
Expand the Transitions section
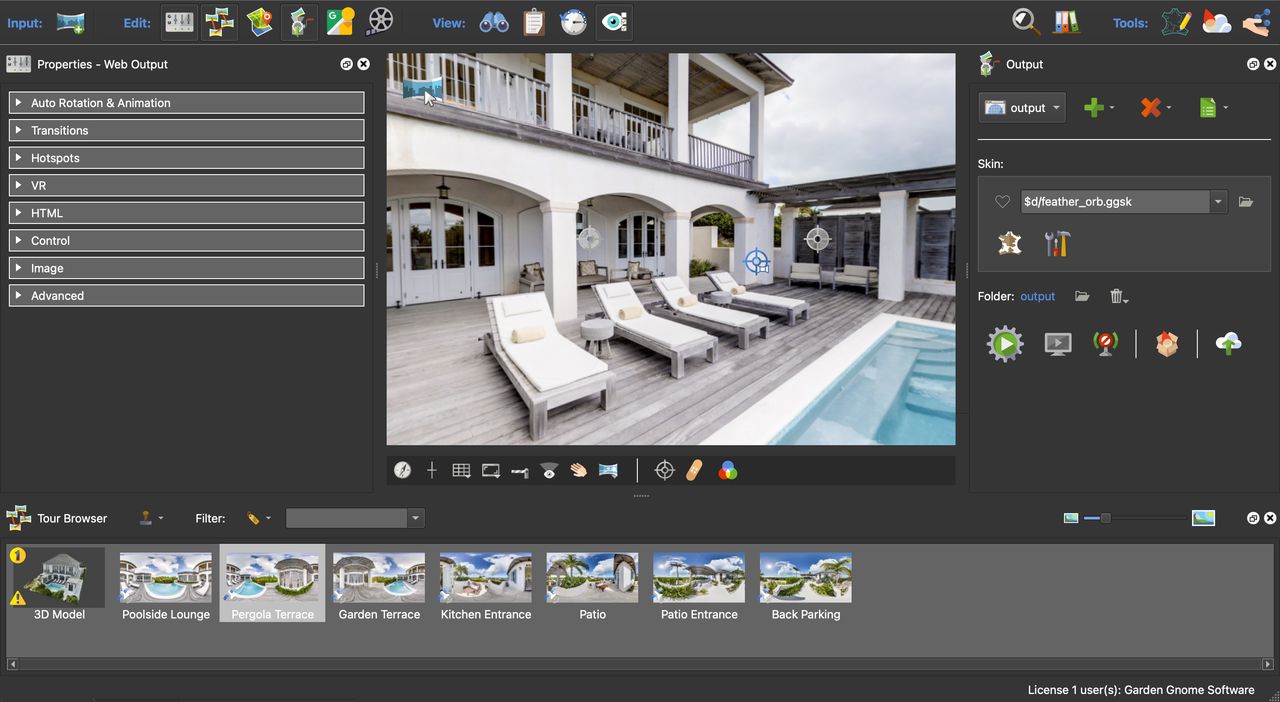pyautogui.click(x=186, y=130)
